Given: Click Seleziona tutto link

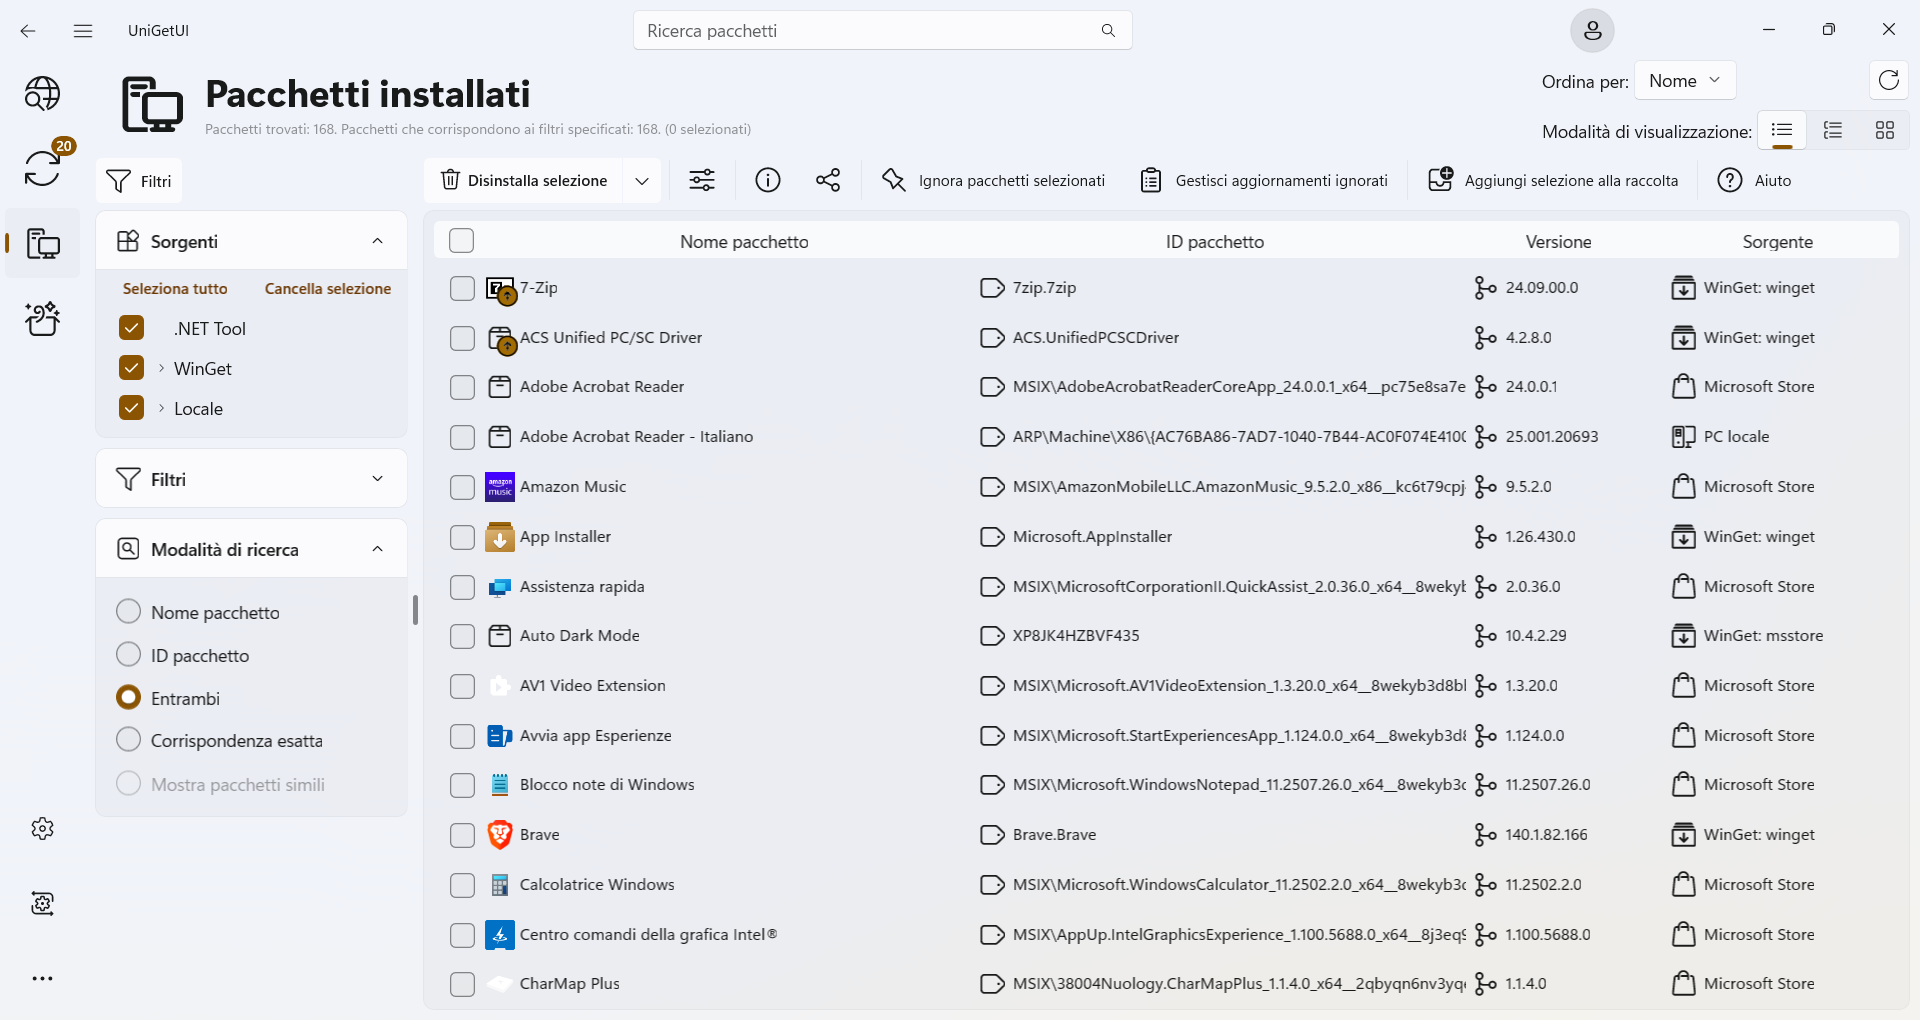Looking at the screenshot, I should [x=175, y=289].
